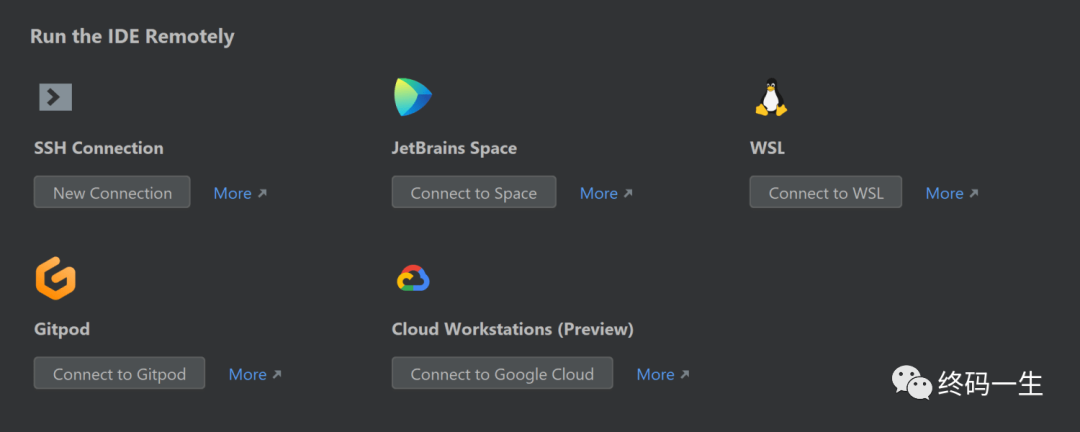
Task: Click the JetBrains Space logo icon
Action: [413, 96]
